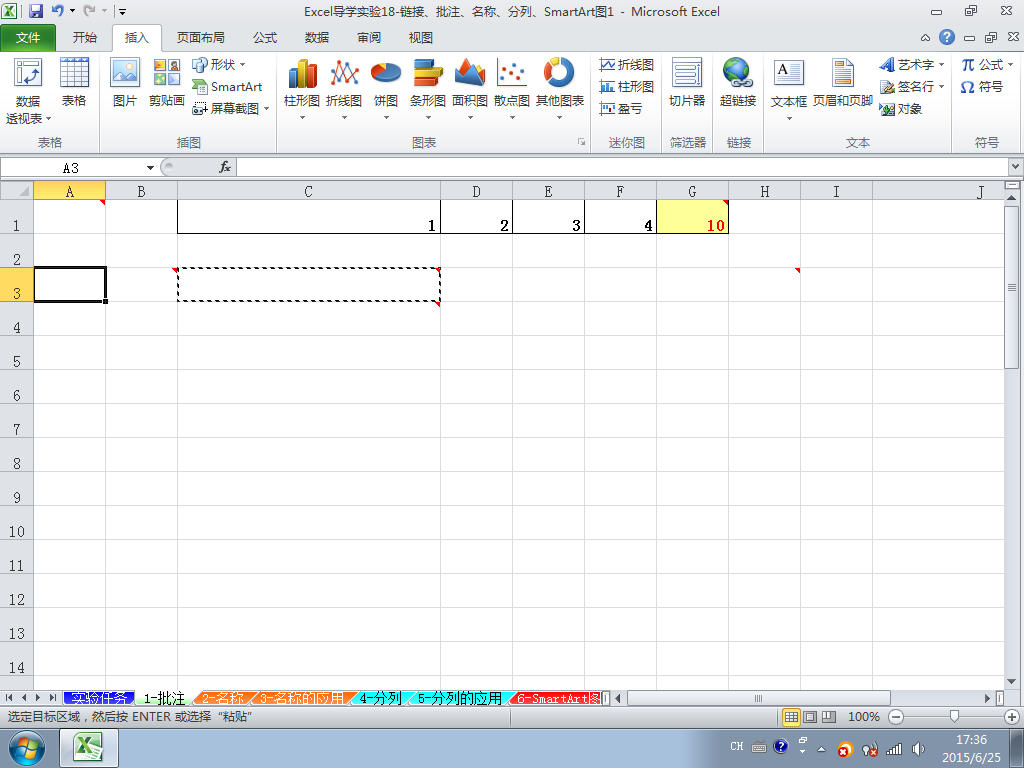This screenshot has height=768, width=1024.
Task: Click zoom in plus button
Action: click(x=1012, y=717)
